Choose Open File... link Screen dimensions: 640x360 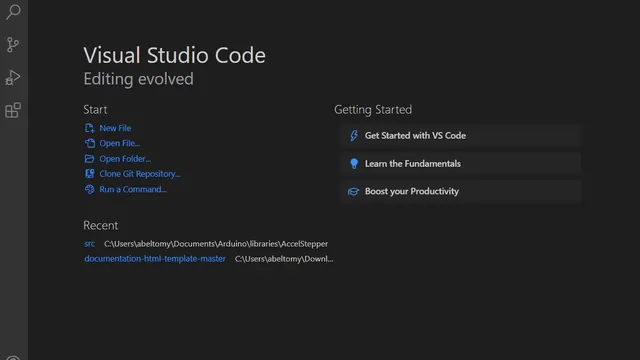click(x=120, y=143)
